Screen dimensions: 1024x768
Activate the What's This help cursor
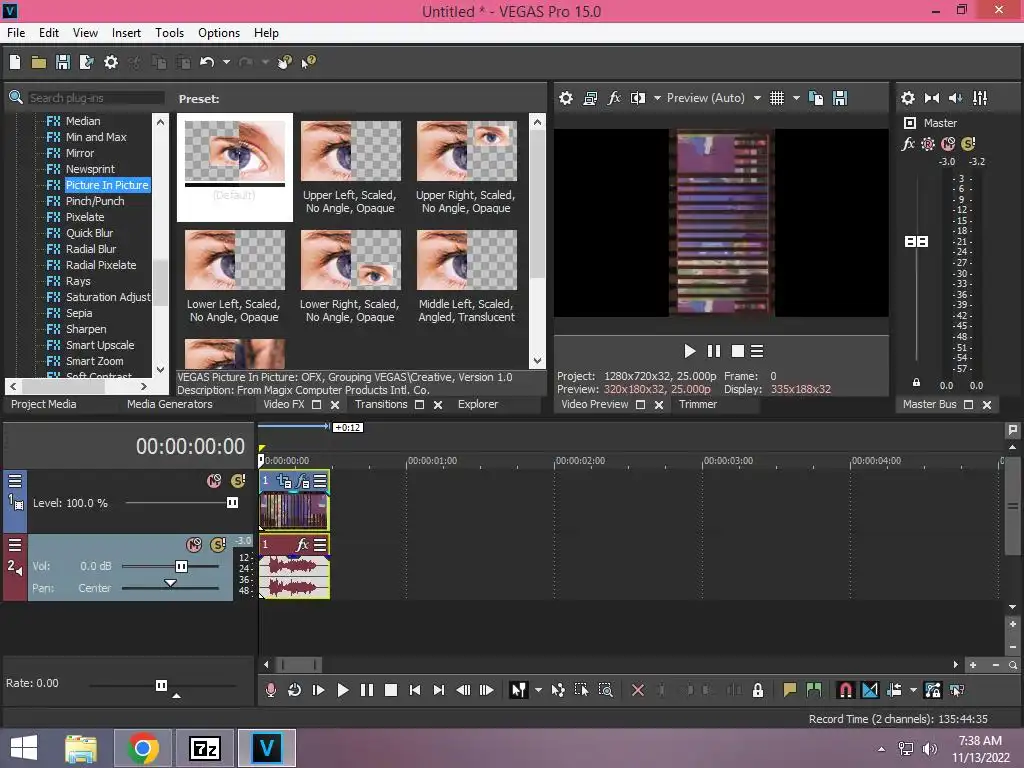click(308, 62)
